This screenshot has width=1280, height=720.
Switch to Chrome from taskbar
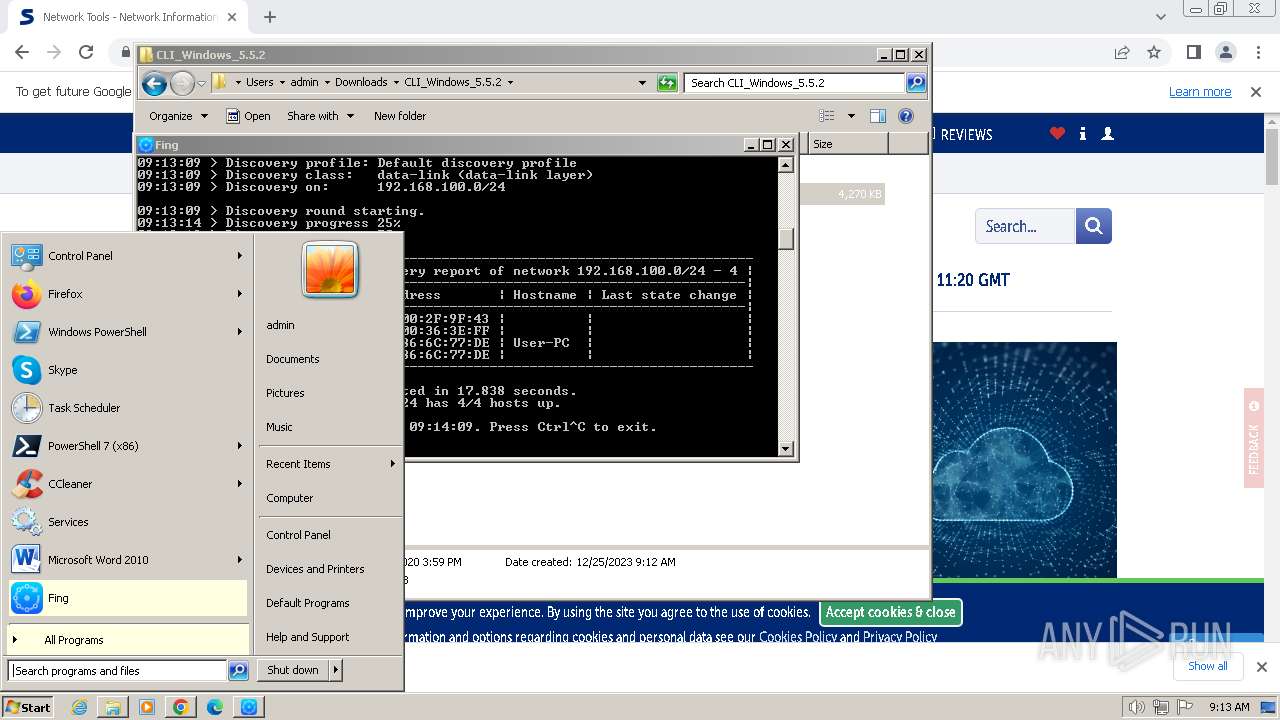click(180, 707)
